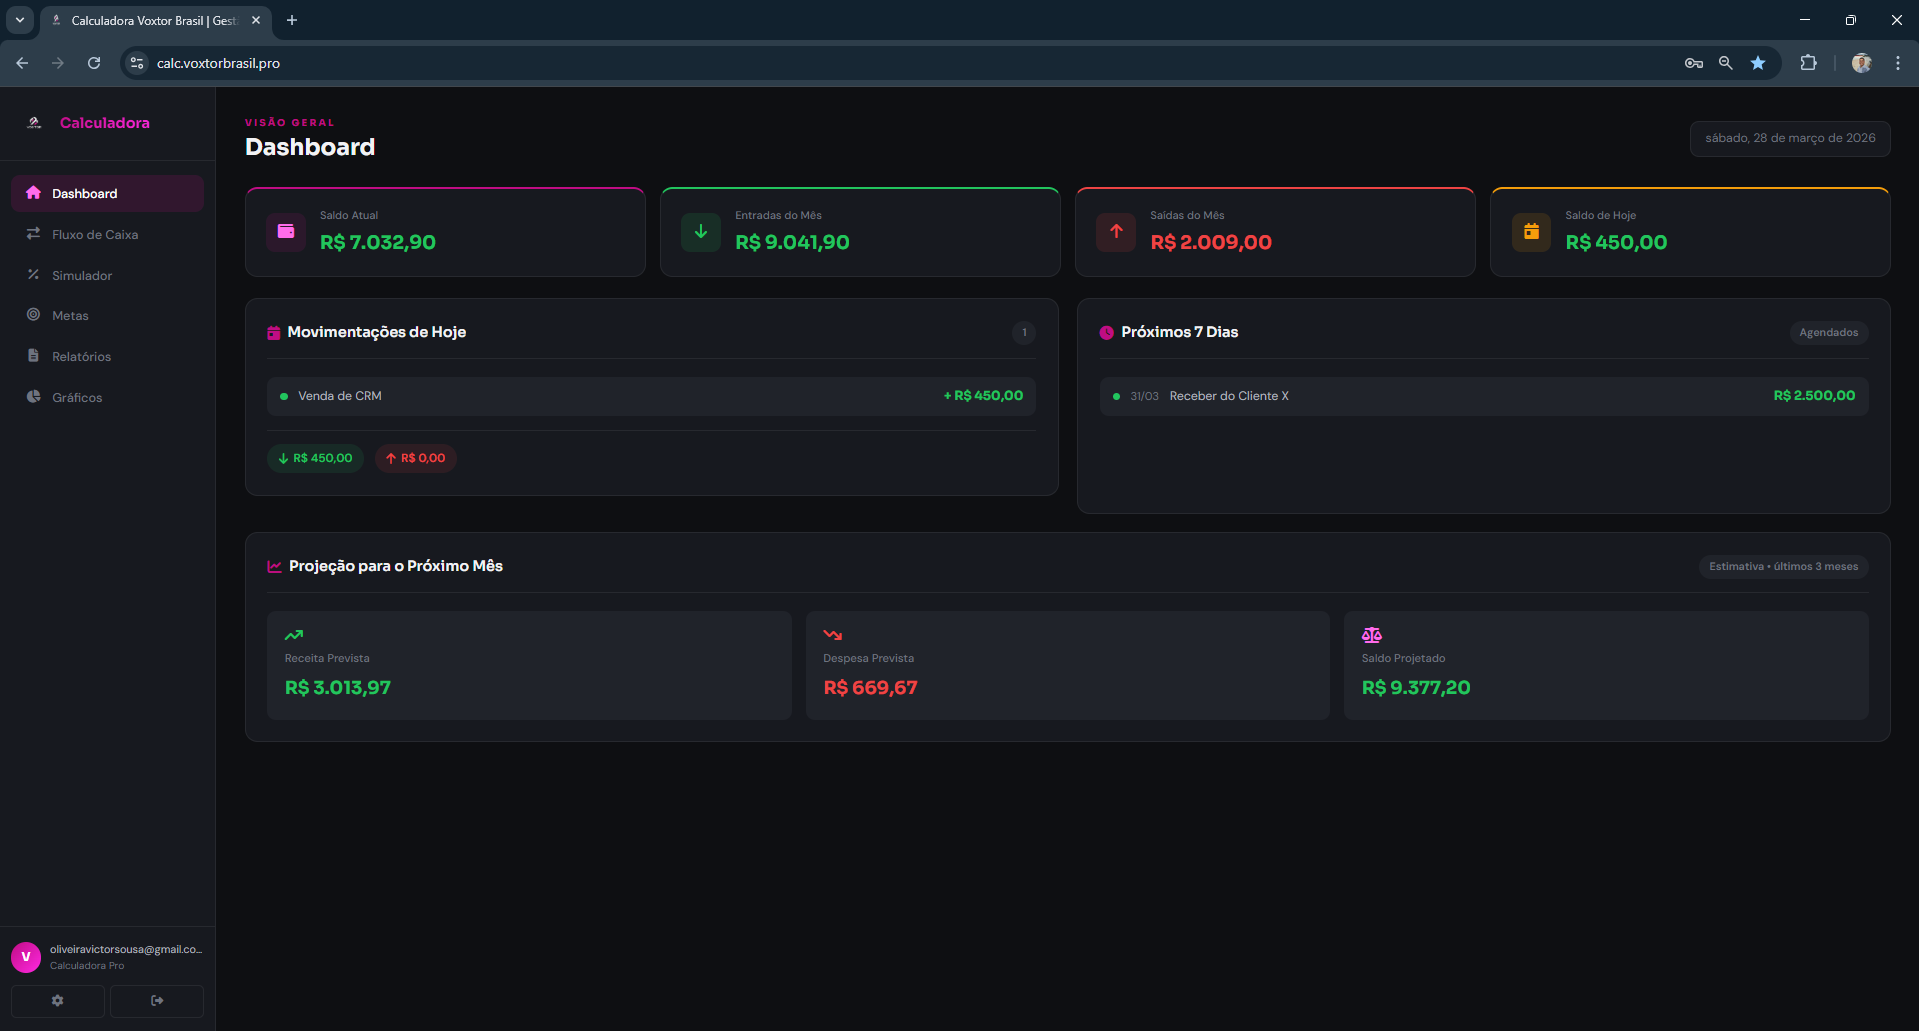Image resolution: width=1919 pixels, height=1031 pixels.
Task: Open the date selector showing sábado, 28 de março
Action: tap(1789, 138)
